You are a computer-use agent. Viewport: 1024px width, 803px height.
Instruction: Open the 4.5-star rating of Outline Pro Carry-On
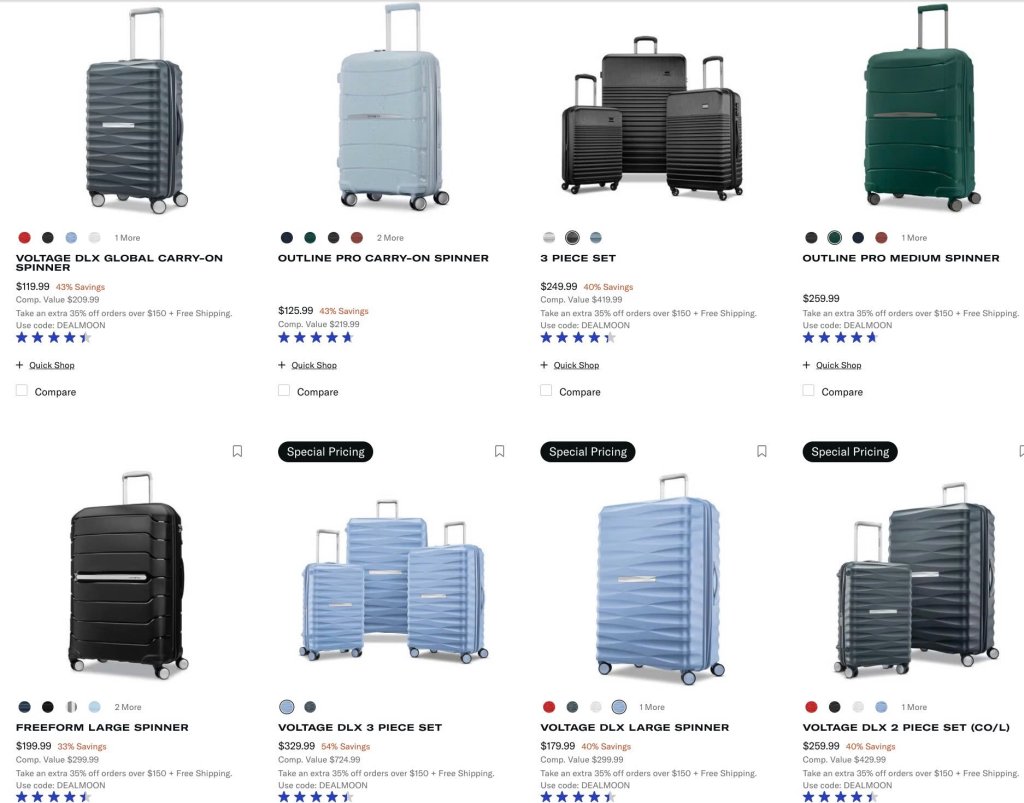click(x=316, y=338)
